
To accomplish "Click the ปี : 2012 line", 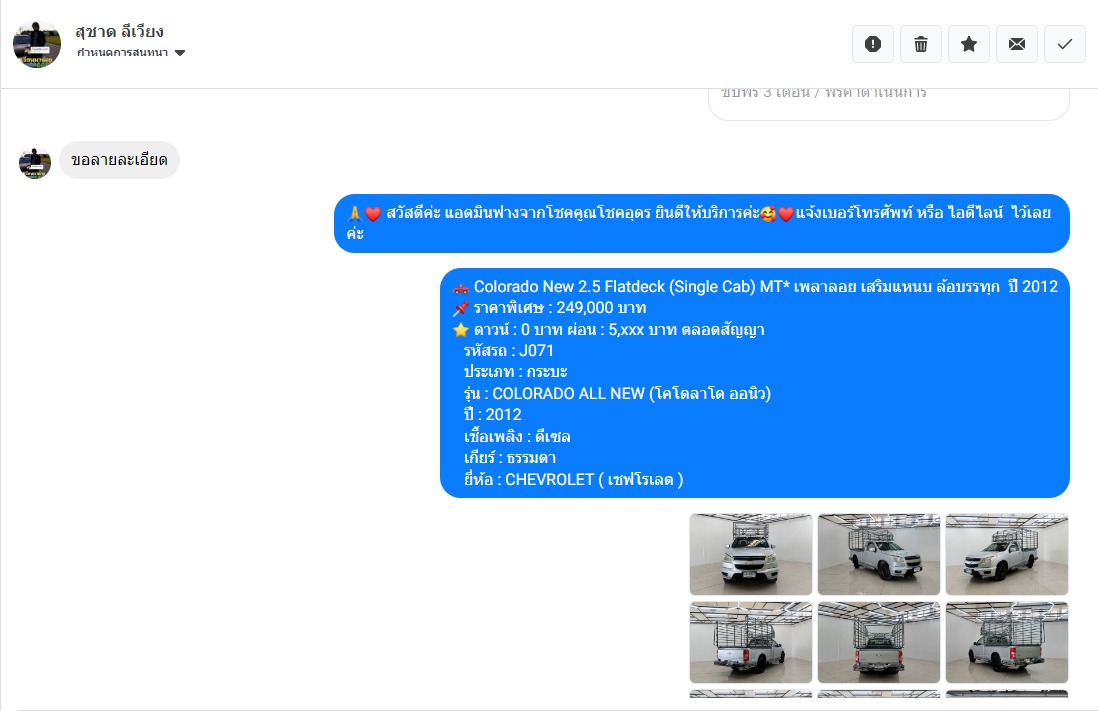I will [x=492, y=414].
